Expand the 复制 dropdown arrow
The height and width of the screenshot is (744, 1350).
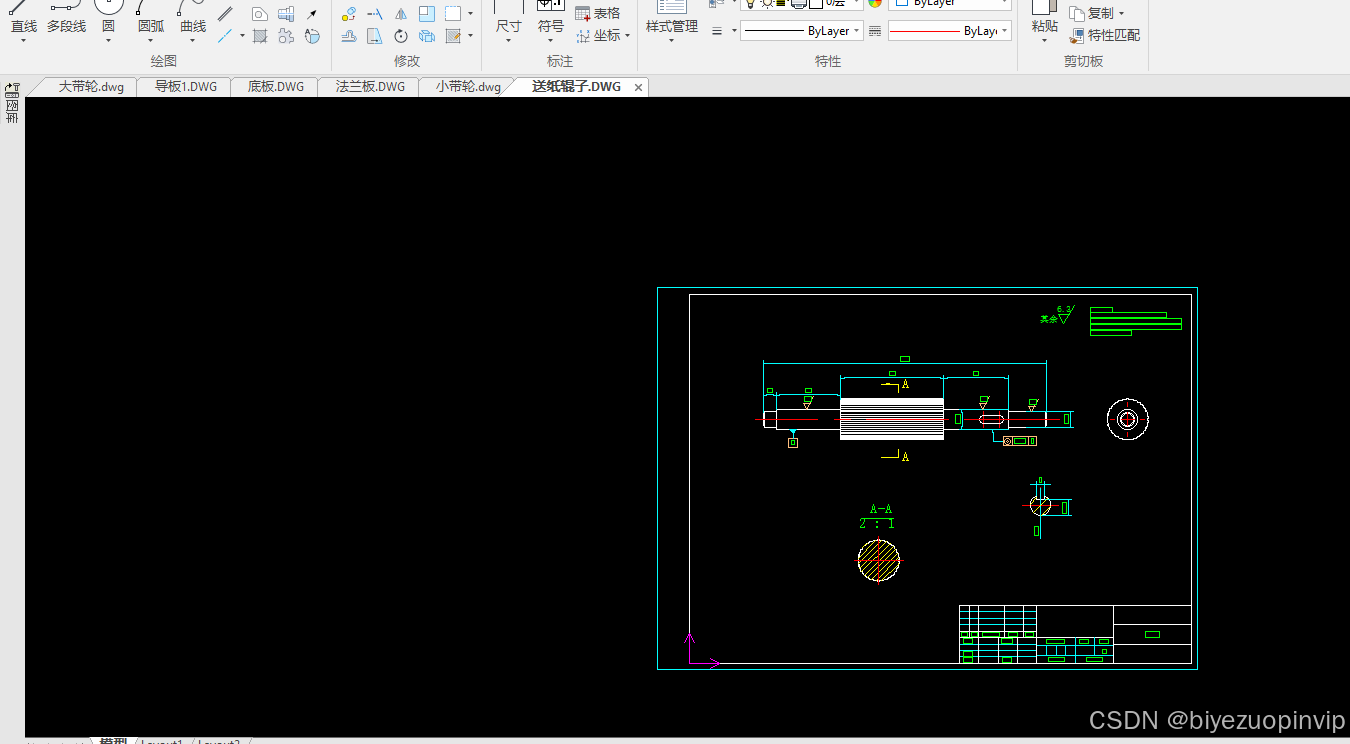pos(1121,14)
